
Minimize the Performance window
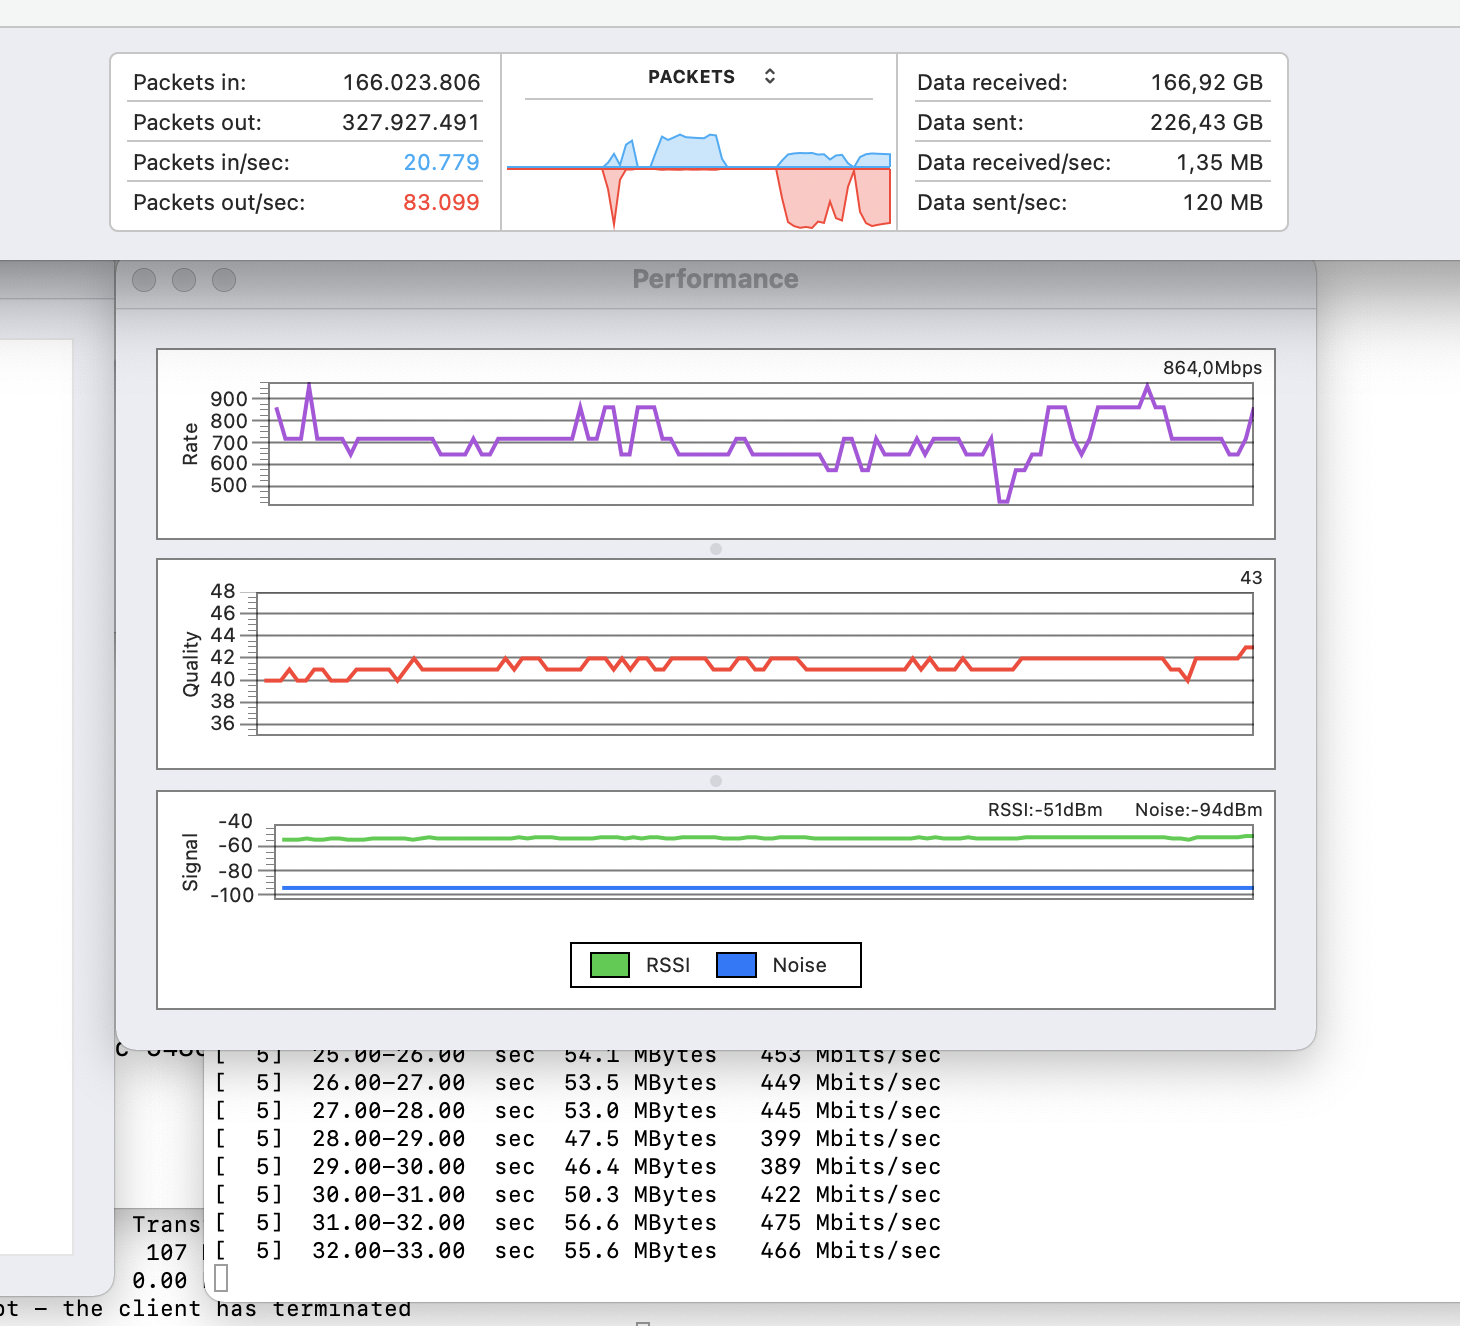click(184, 280)
